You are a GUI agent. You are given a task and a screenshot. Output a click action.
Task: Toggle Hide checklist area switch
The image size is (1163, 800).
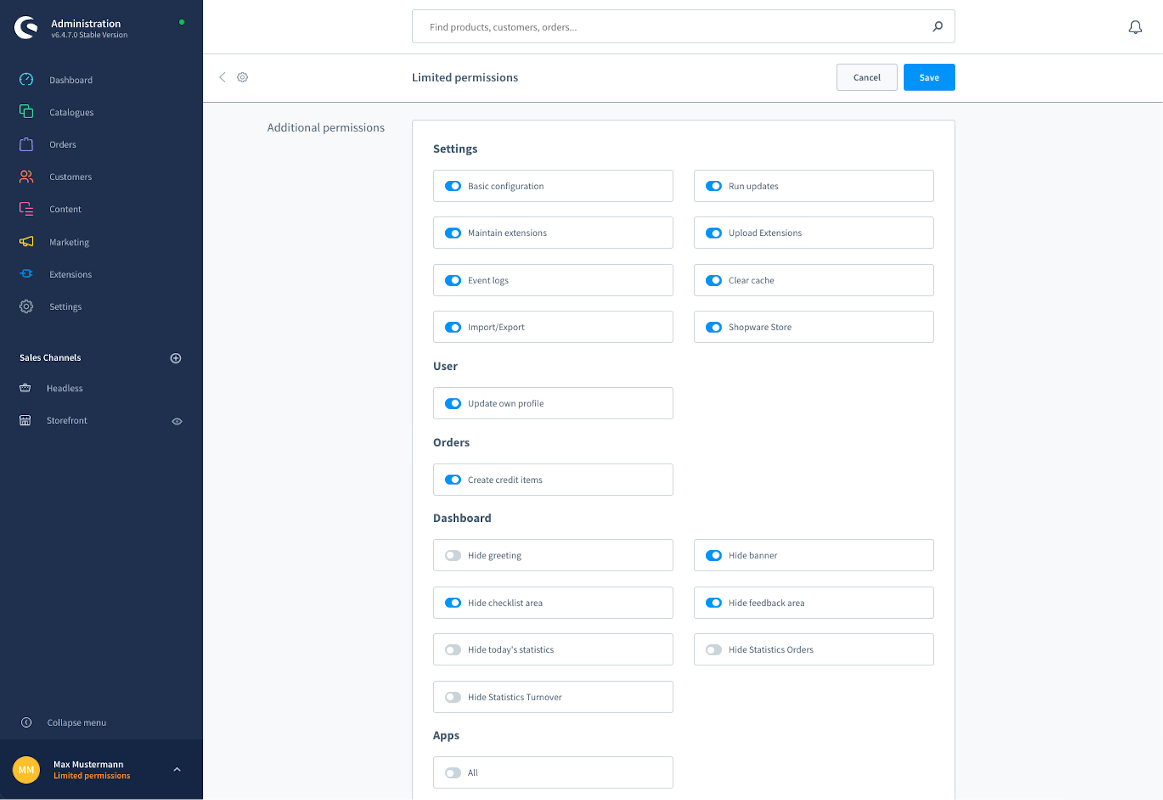pyautogui.click(x=452, y=603)
